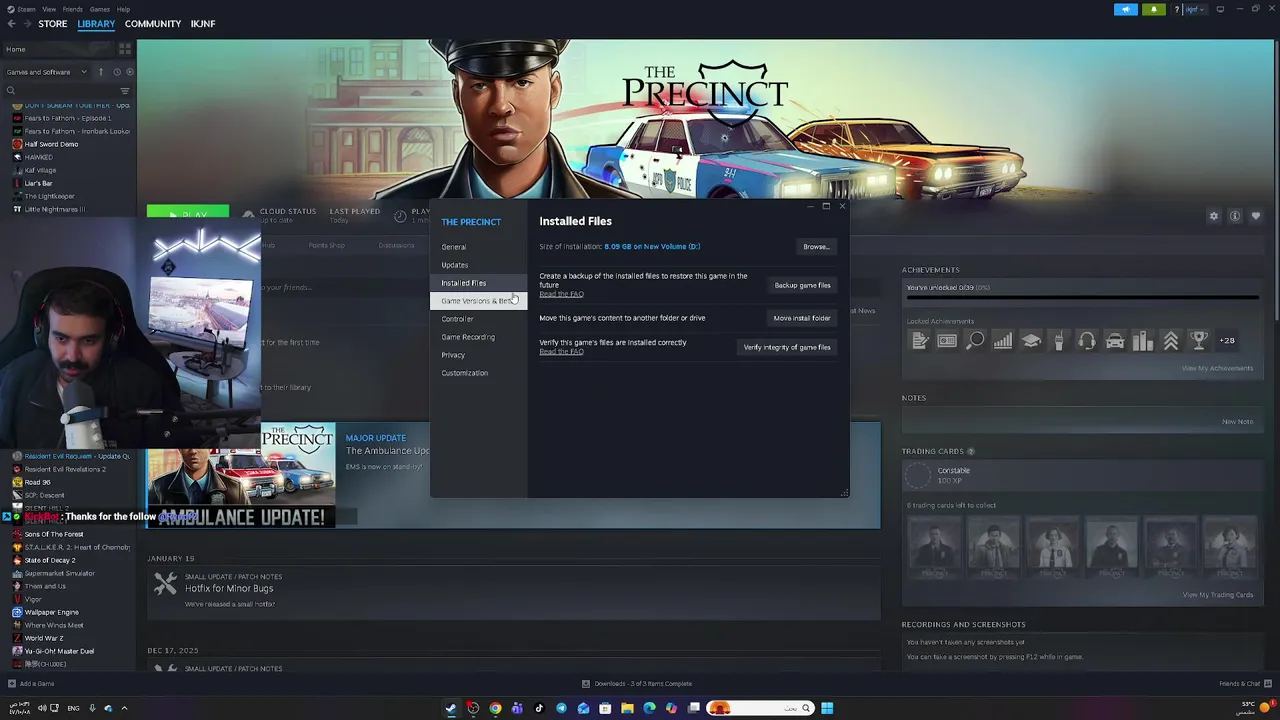Open Steam icon in Windows taskbar

coord(451,708)
